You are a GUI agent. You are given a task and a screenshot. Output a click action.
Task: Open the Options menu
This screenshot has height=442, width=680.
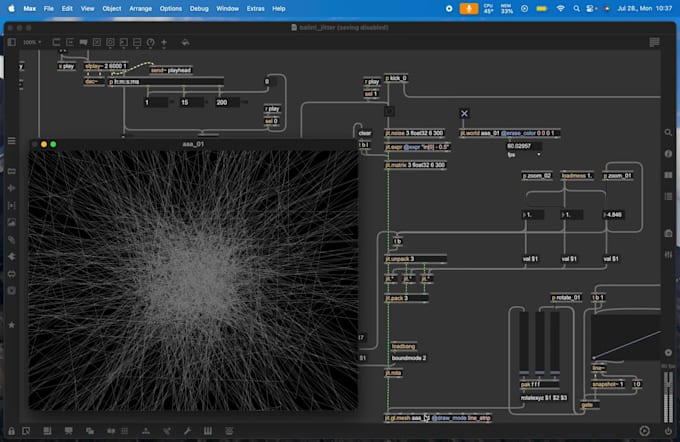[171, 8]
